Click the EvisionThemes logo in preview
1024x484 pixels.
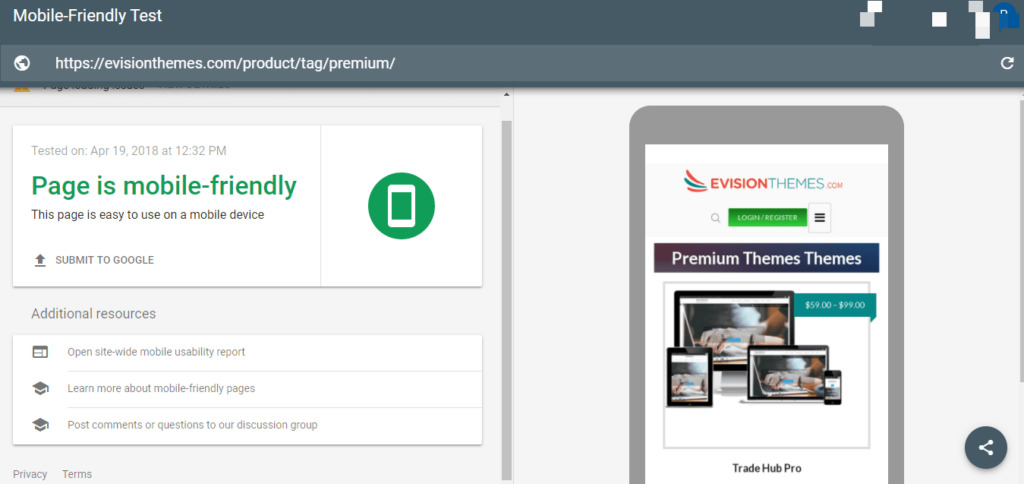(x=763, y=181)
